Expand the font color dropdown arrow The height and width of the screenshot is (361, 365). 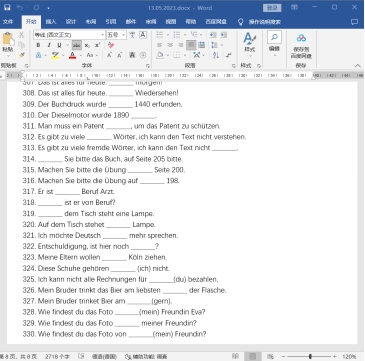coord(80,55)
